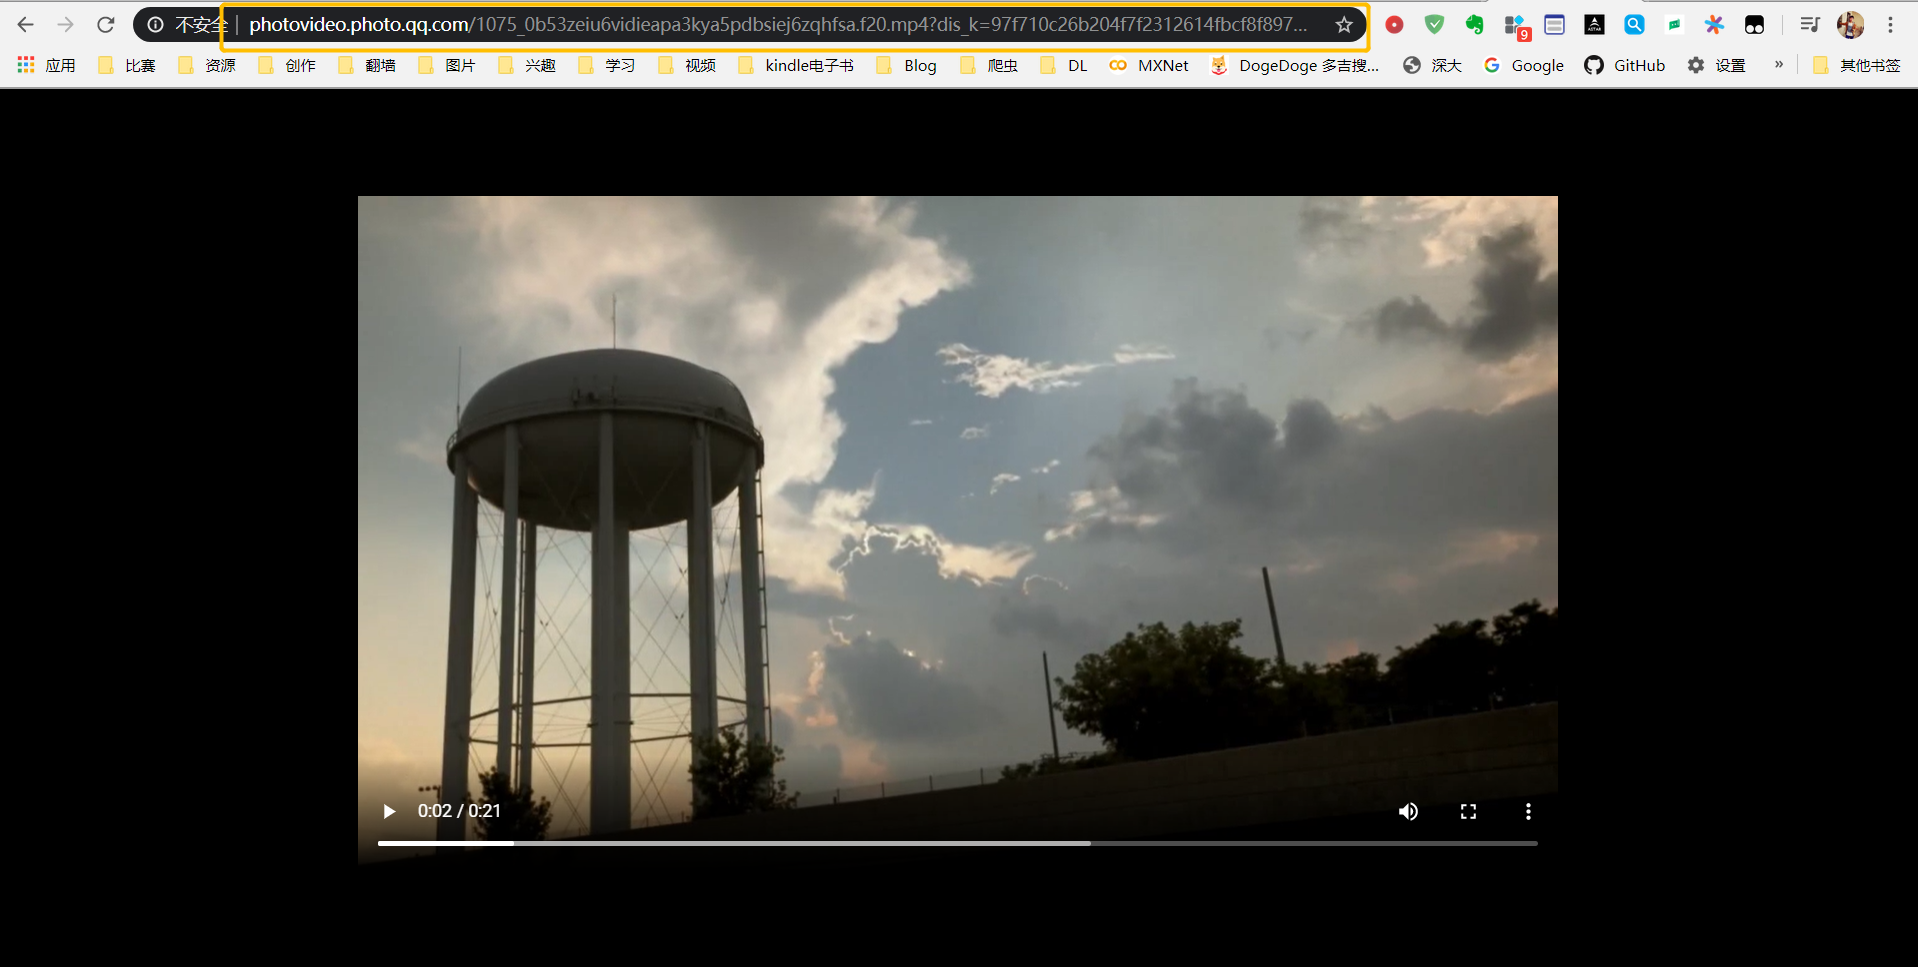
Task: Reload the current page
Action: coord(106,25)
